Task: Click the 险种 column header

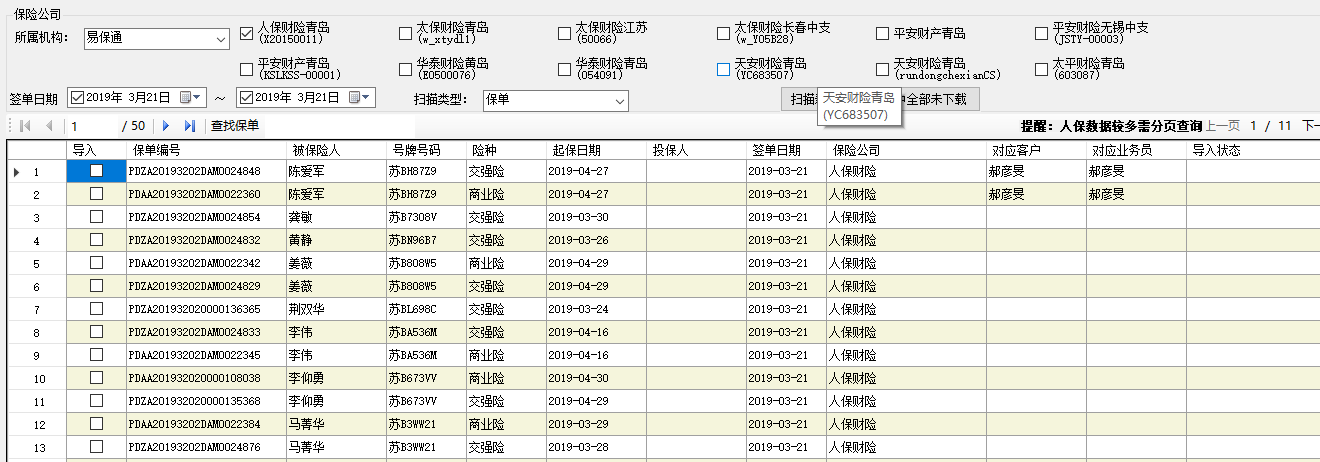Action: (484, 150)
